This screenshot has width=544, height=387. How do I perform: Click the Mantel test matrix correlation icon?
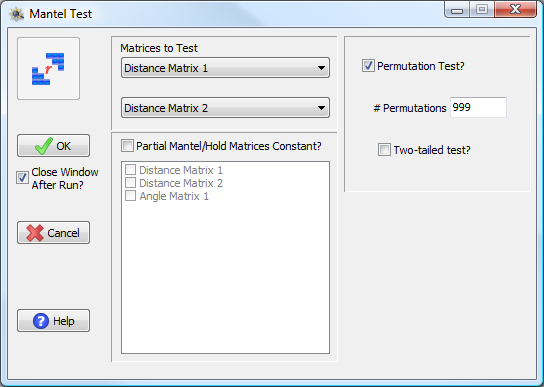pyautogui.click(x=48, y=69)
